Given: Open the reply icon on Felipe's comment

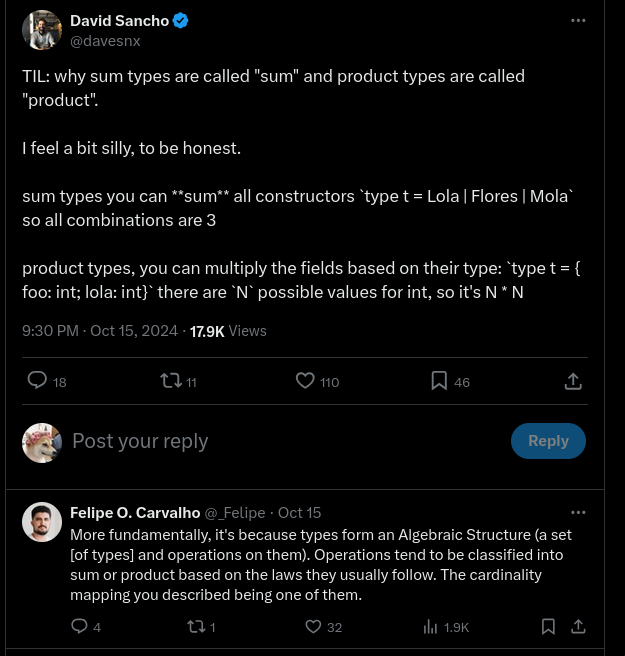Looking at the screenshot, I should click(80, 626).
